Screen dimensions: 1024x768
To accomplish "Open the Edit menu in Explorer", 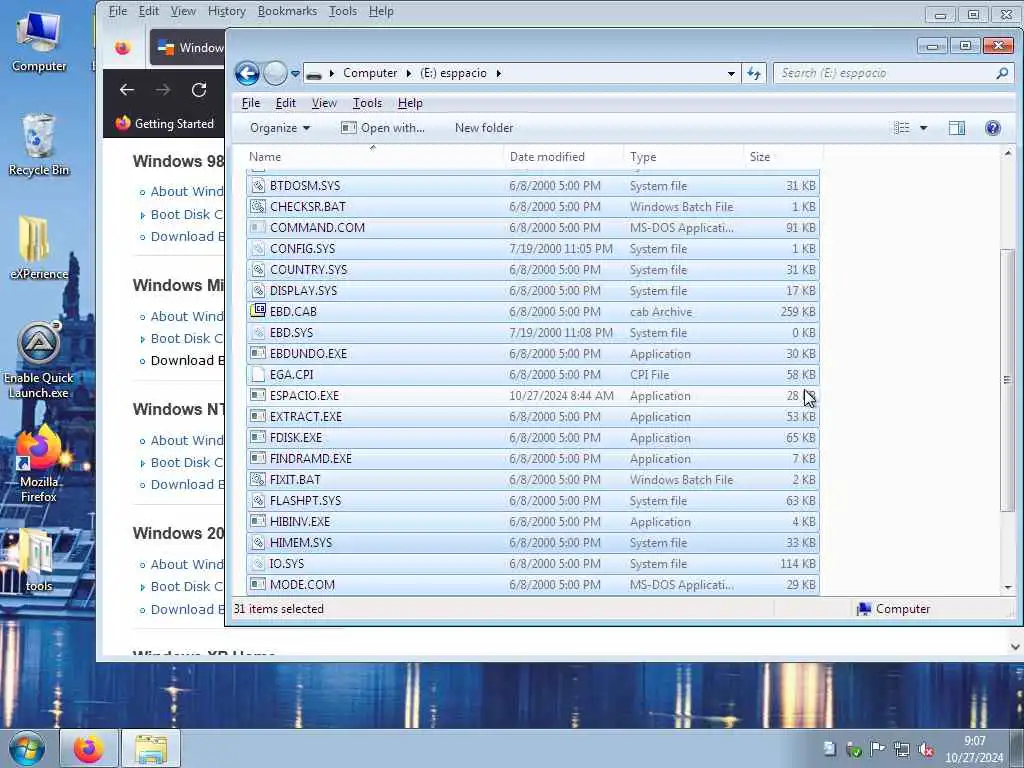I will pyautogui.click(x=285, y=103).
